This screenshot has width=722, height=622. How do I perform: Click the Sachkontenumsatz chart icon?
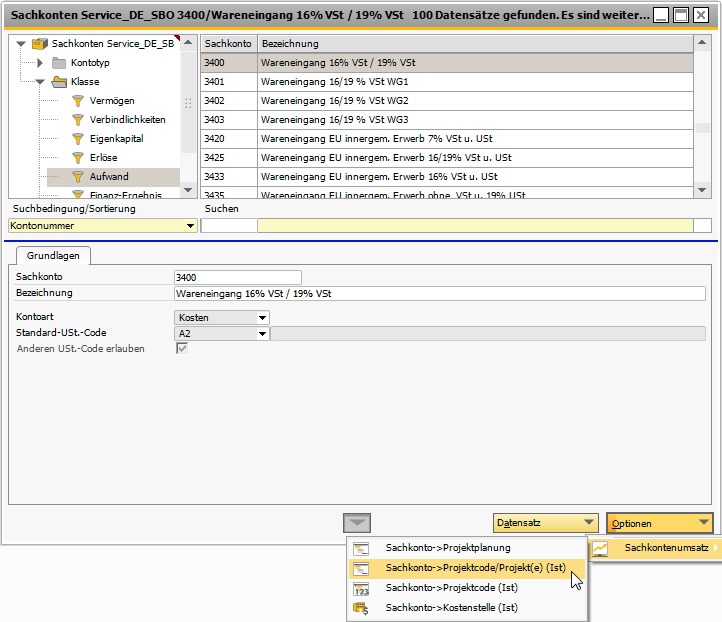(601, 548)
